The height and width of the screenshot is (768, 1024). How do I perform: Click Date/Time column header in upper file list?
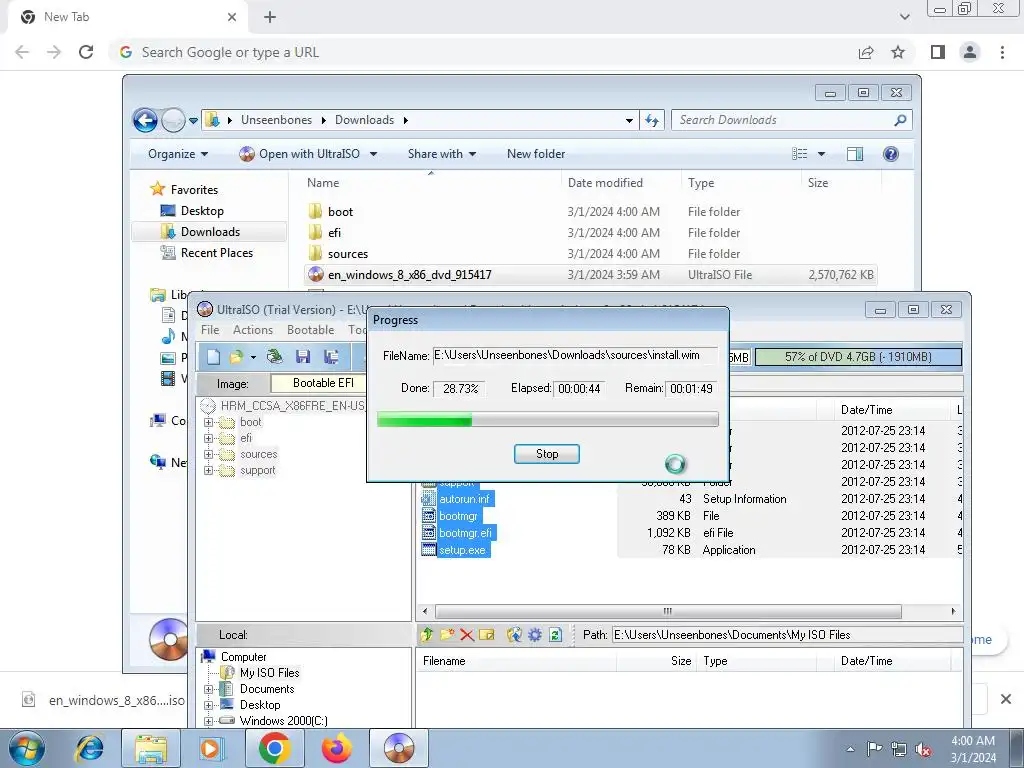click(x=867, y=409)
